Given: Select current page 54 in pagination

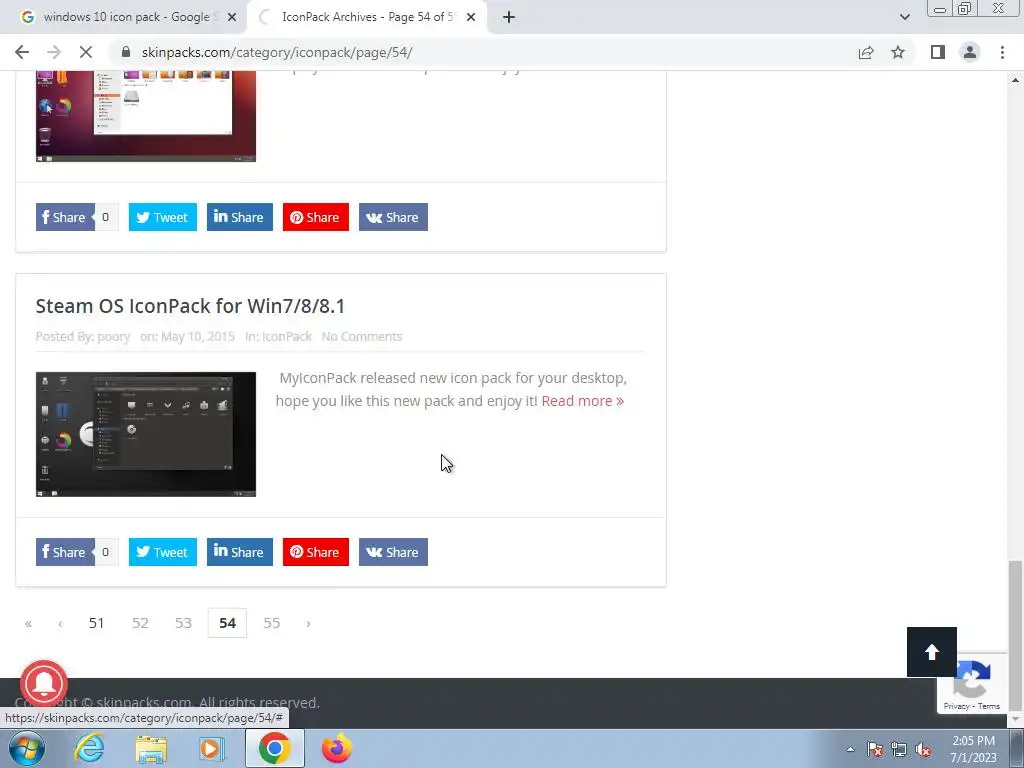Looking at the screenshot, I should pos(227,623).
